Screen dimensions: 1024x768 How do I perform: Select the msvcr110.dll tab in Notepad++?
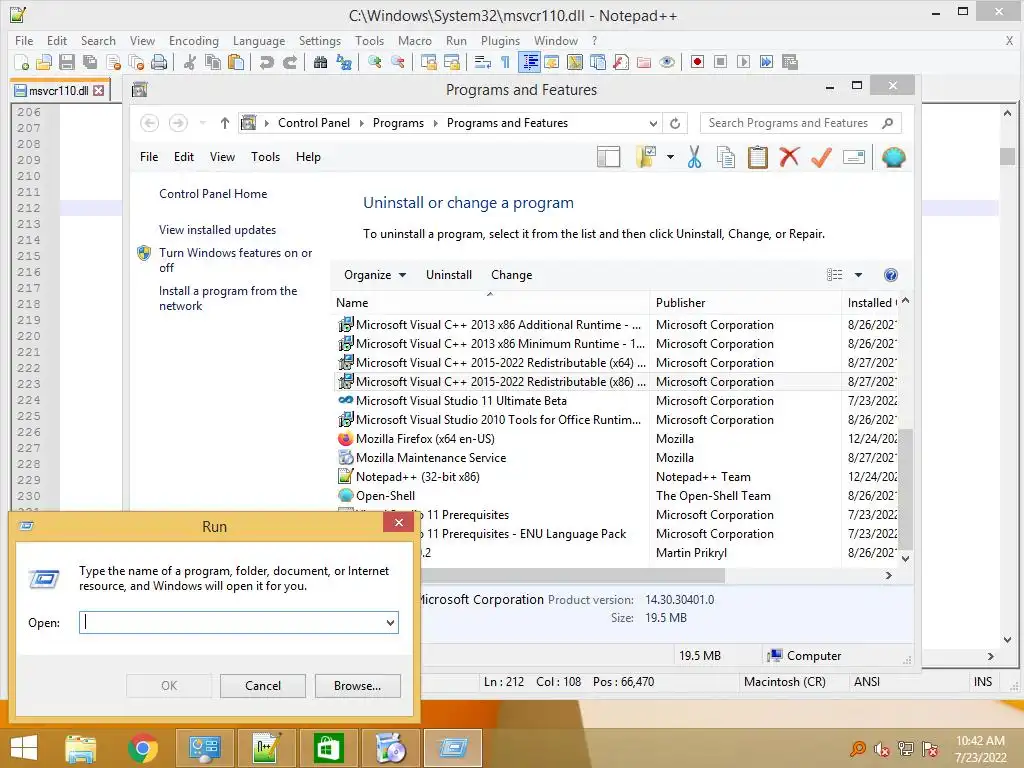click(x=59, y=91)
